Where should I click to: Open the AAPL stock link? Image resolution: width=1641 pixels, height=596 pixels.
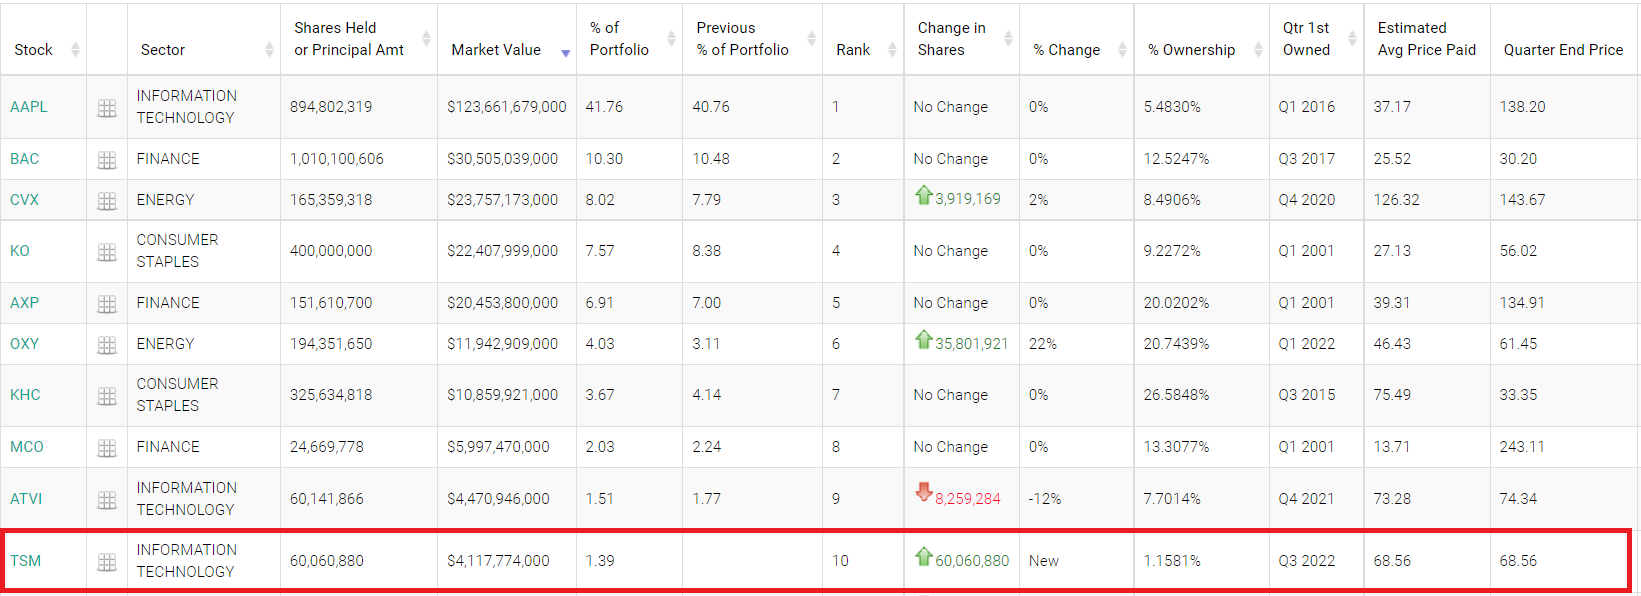pos(29,107)
